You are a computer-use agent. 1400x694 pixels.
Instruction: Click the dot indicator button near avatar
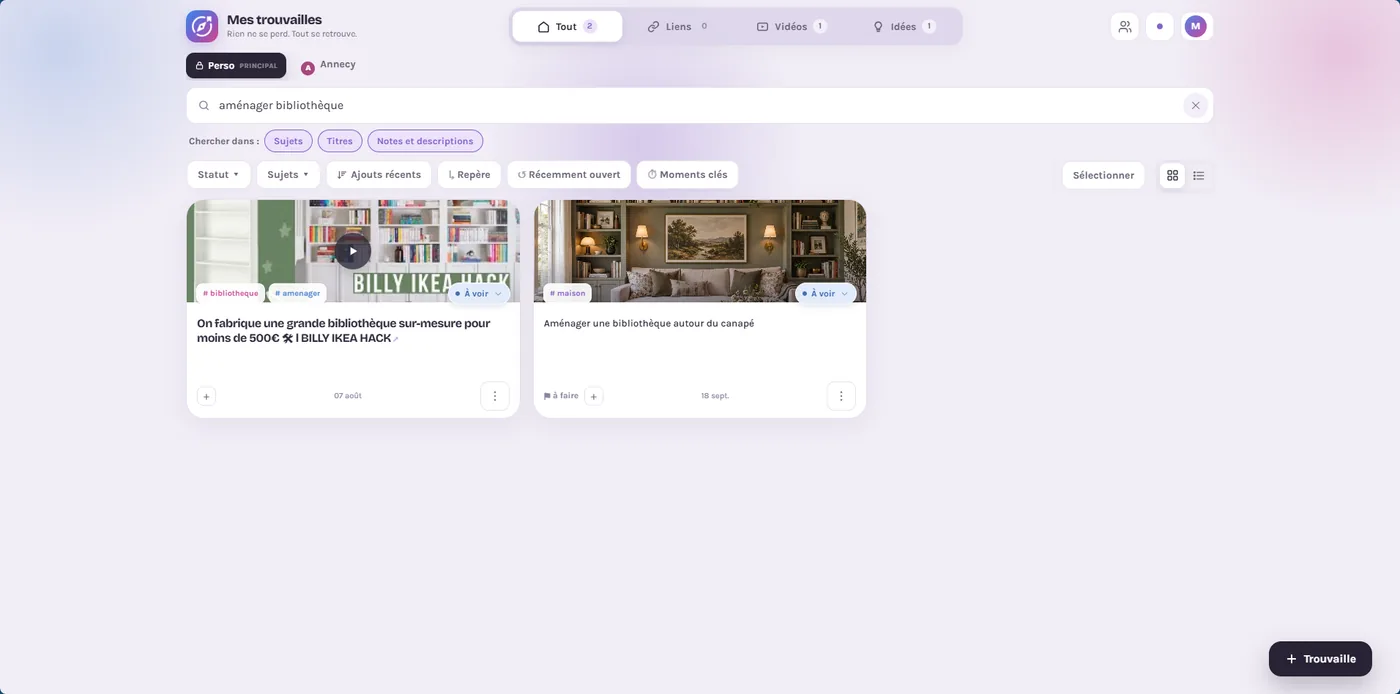click(x=1159, y=26)
